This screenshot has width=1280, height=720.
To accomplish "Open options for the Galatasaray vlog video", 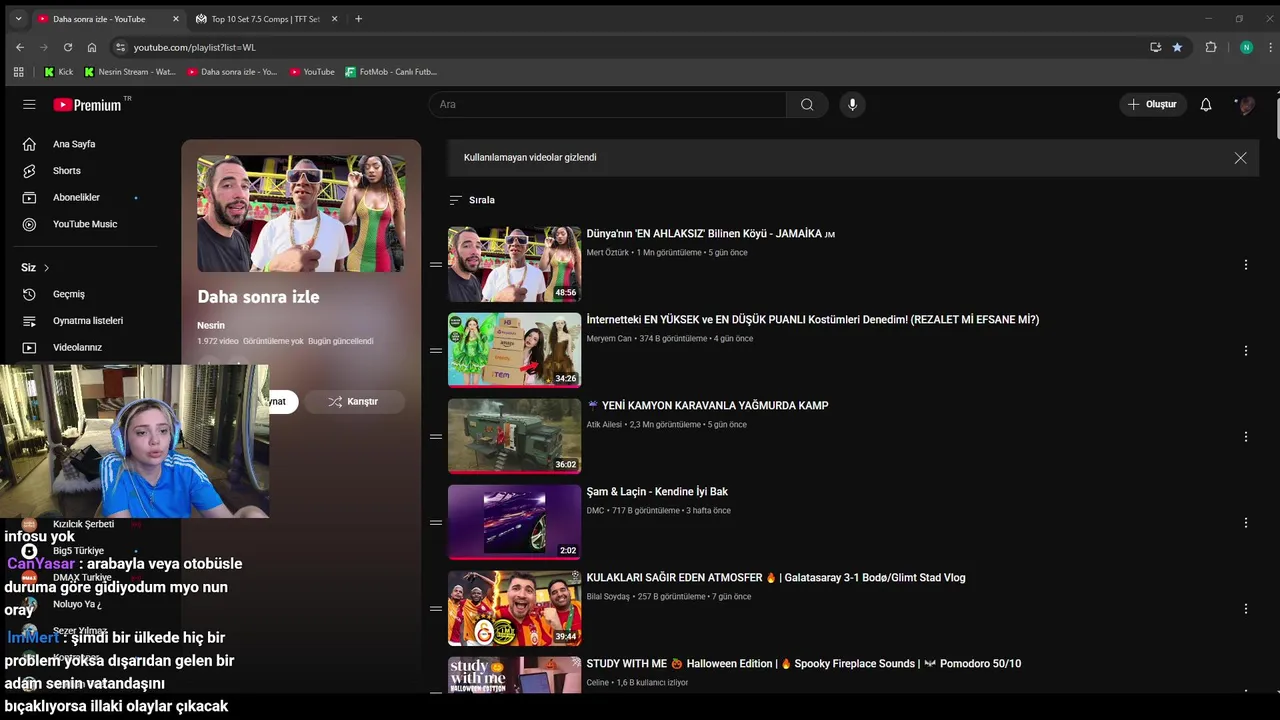I will pyautogui.click(x=1246, y=609).
